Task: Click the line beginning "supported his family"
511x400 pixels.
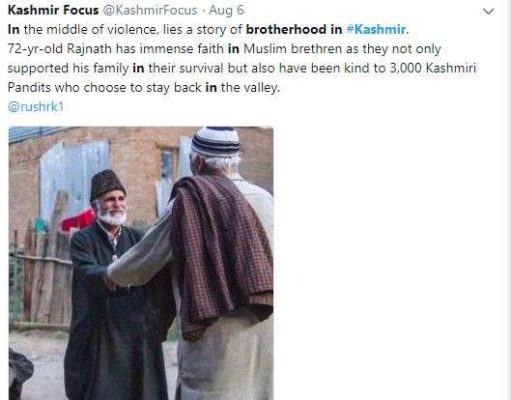Action: pyautogui.click(x=242, y=68)
